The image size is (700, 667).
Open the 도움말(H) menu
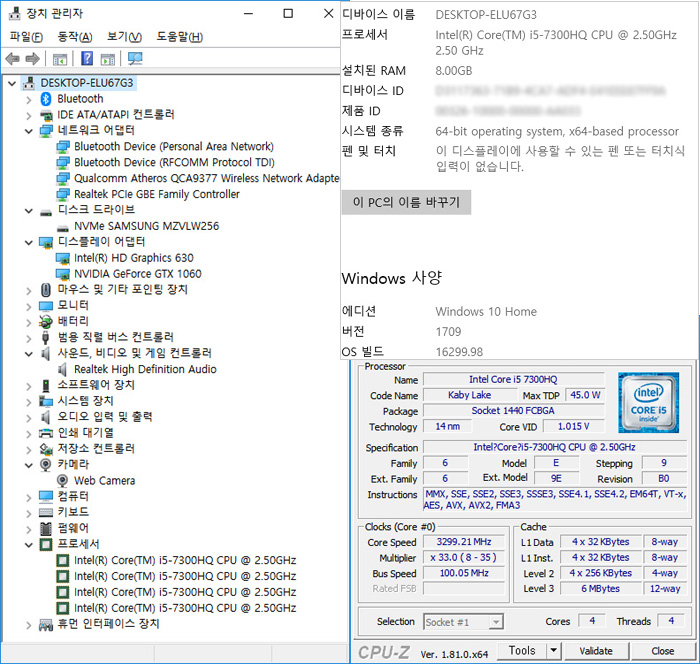179,37
